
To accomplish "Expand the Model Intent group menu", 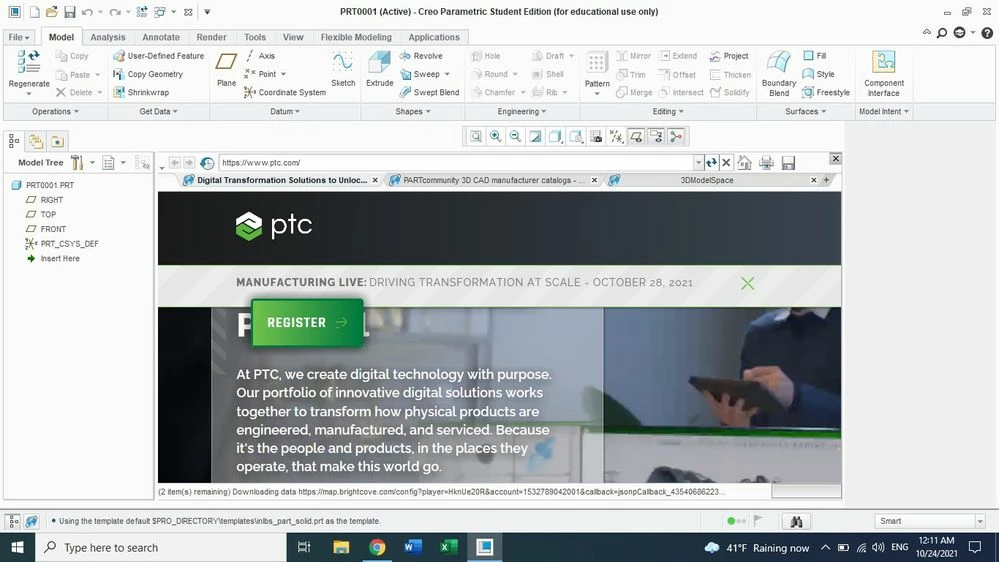I will tap(884, 112).
